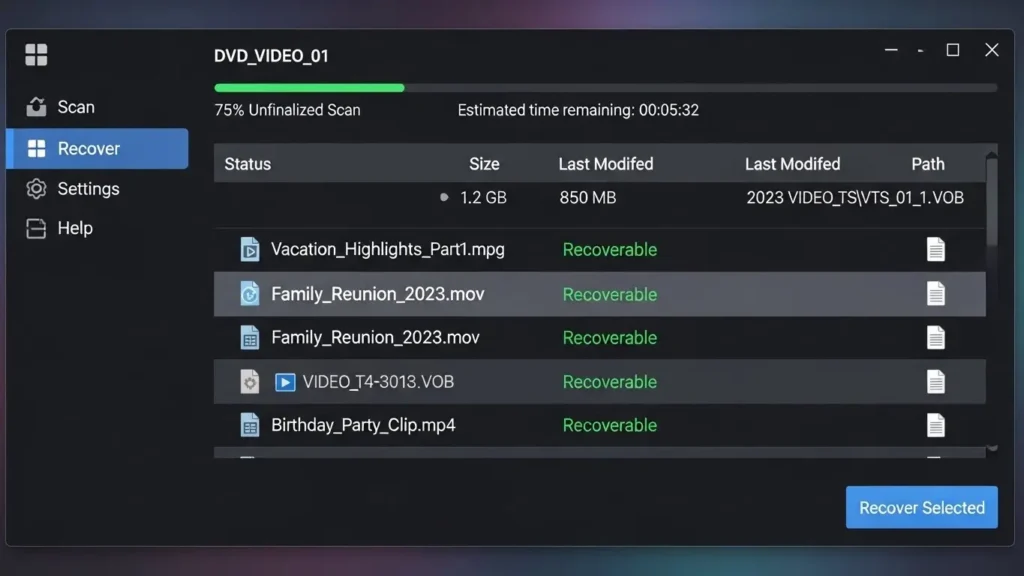Open the path icon for Vacation_Highlights_Part1.mpg
This screenshot has height=576, width=1024.
click(936, 249)
